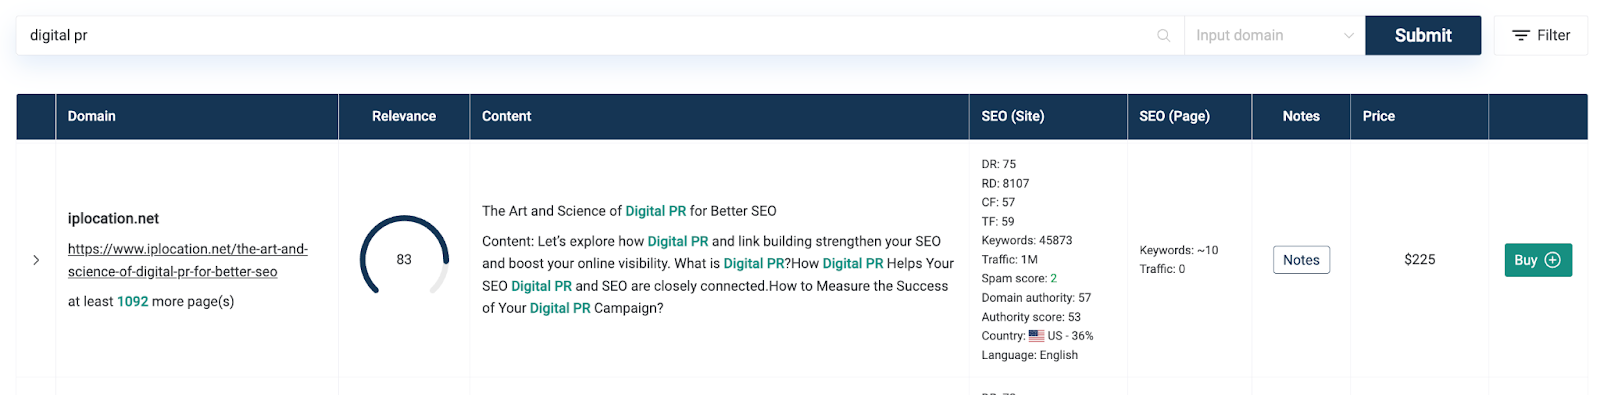Screen dimensions: 1600x395
Task: Open the Input domain dropdown
Action: 1274,35
